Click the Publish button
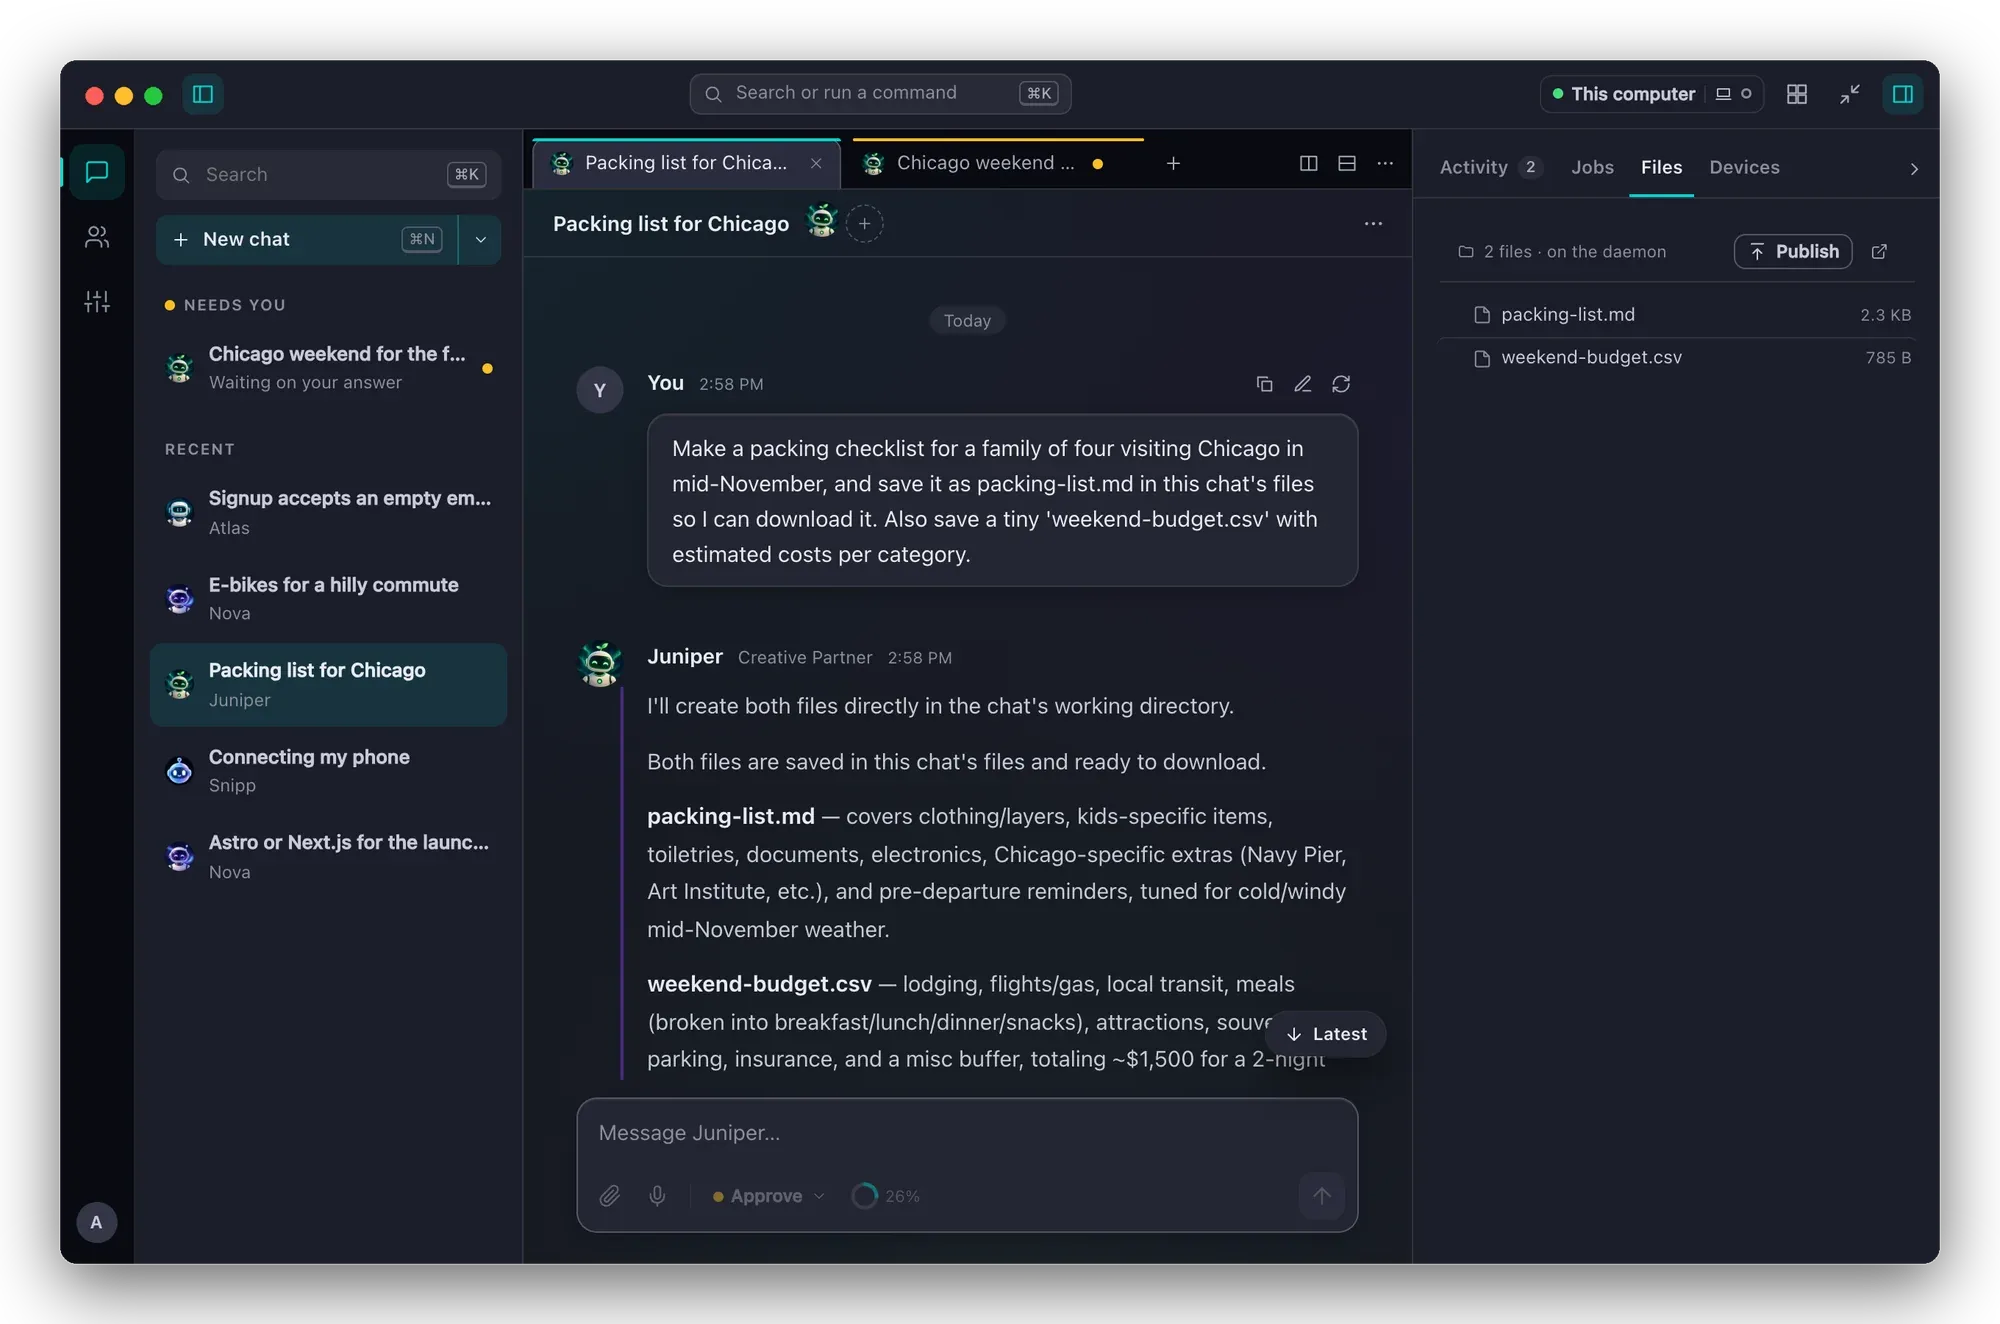Viewport: 2000px width, 1324px height. click(1793, 252)
